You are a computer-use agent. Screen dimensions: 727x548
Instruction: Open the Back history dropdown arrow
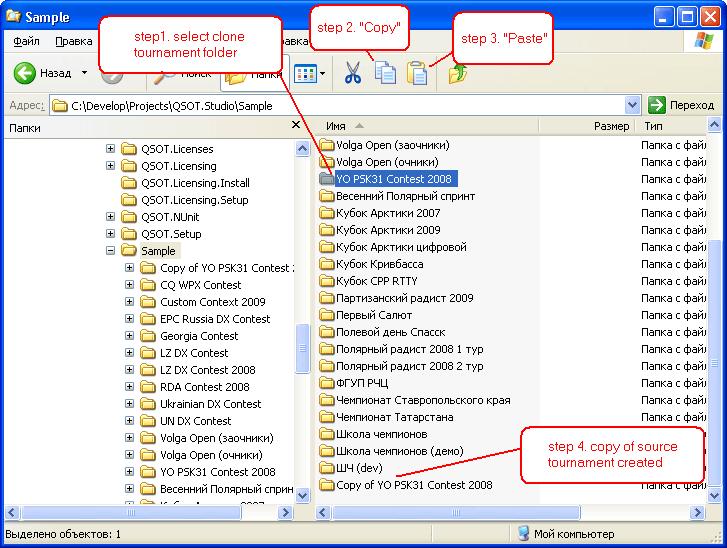(x=84, y=74)
